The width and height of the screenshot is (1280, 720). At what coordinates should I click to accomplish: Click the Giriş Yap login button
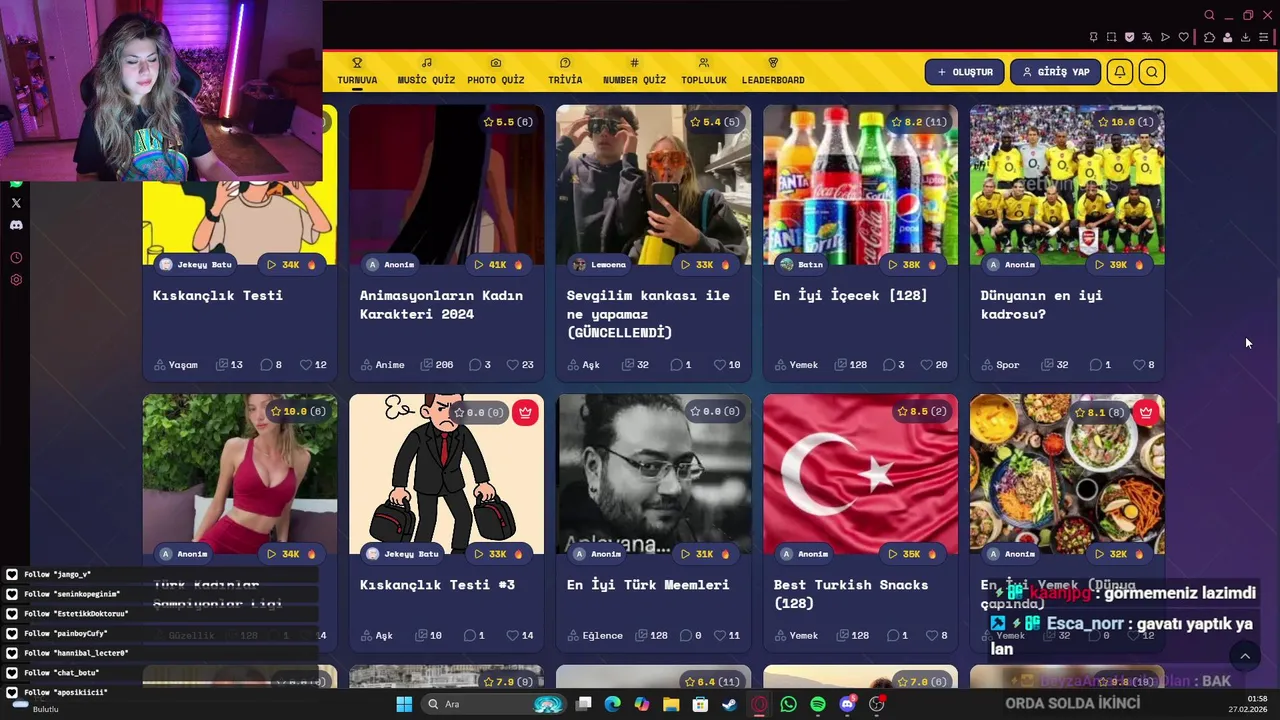click(x=1055, y=72)
